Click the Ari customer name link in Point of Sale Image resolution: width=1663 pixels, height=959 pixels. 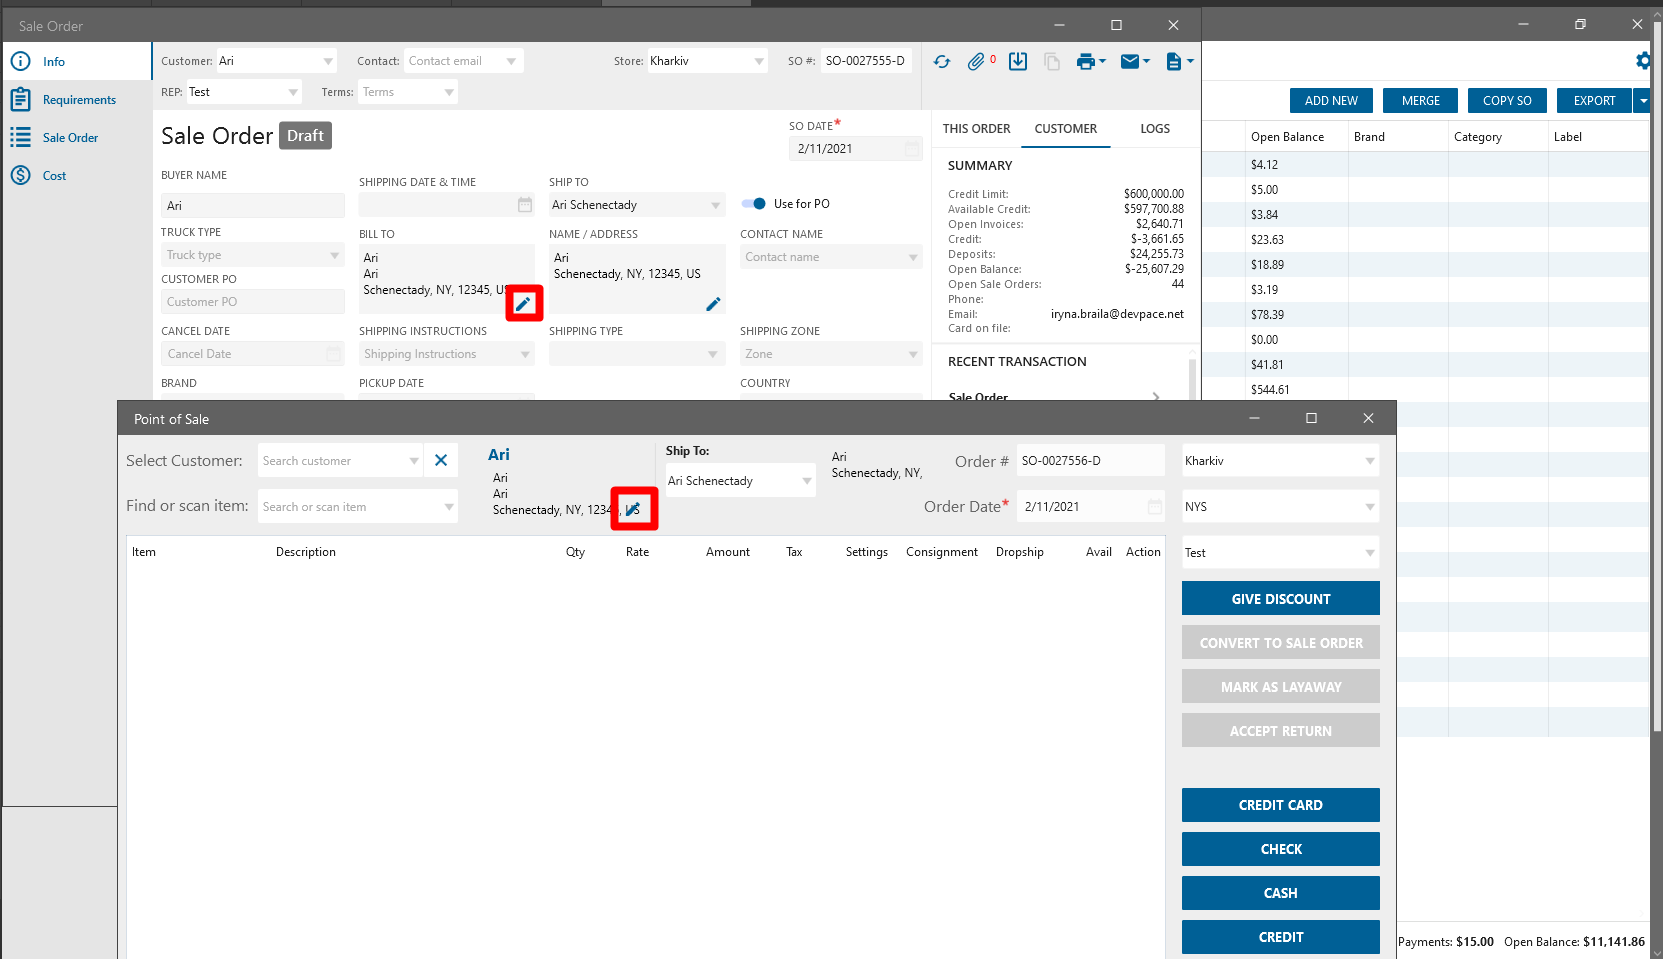click(499, 455)
